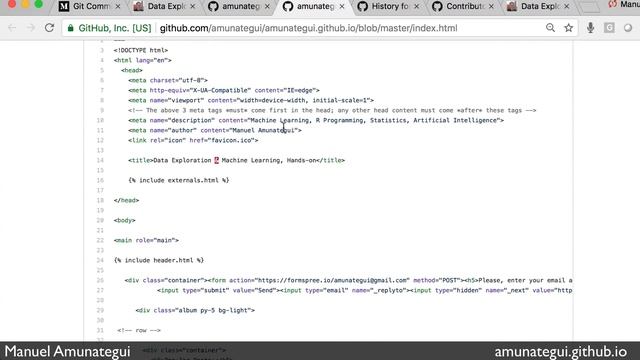
Task: Click the 'include externals.html' code line
Action: click(x=179, y=180)
